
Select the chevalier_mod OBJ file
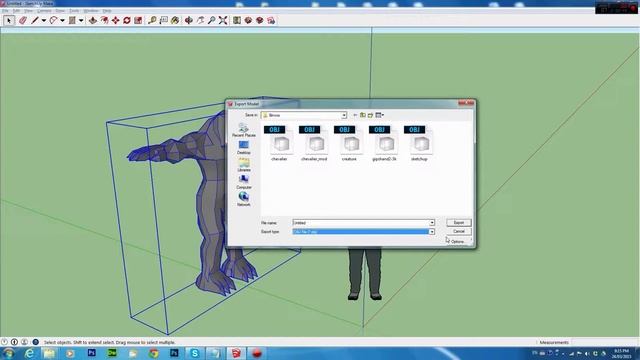[314, 143]
